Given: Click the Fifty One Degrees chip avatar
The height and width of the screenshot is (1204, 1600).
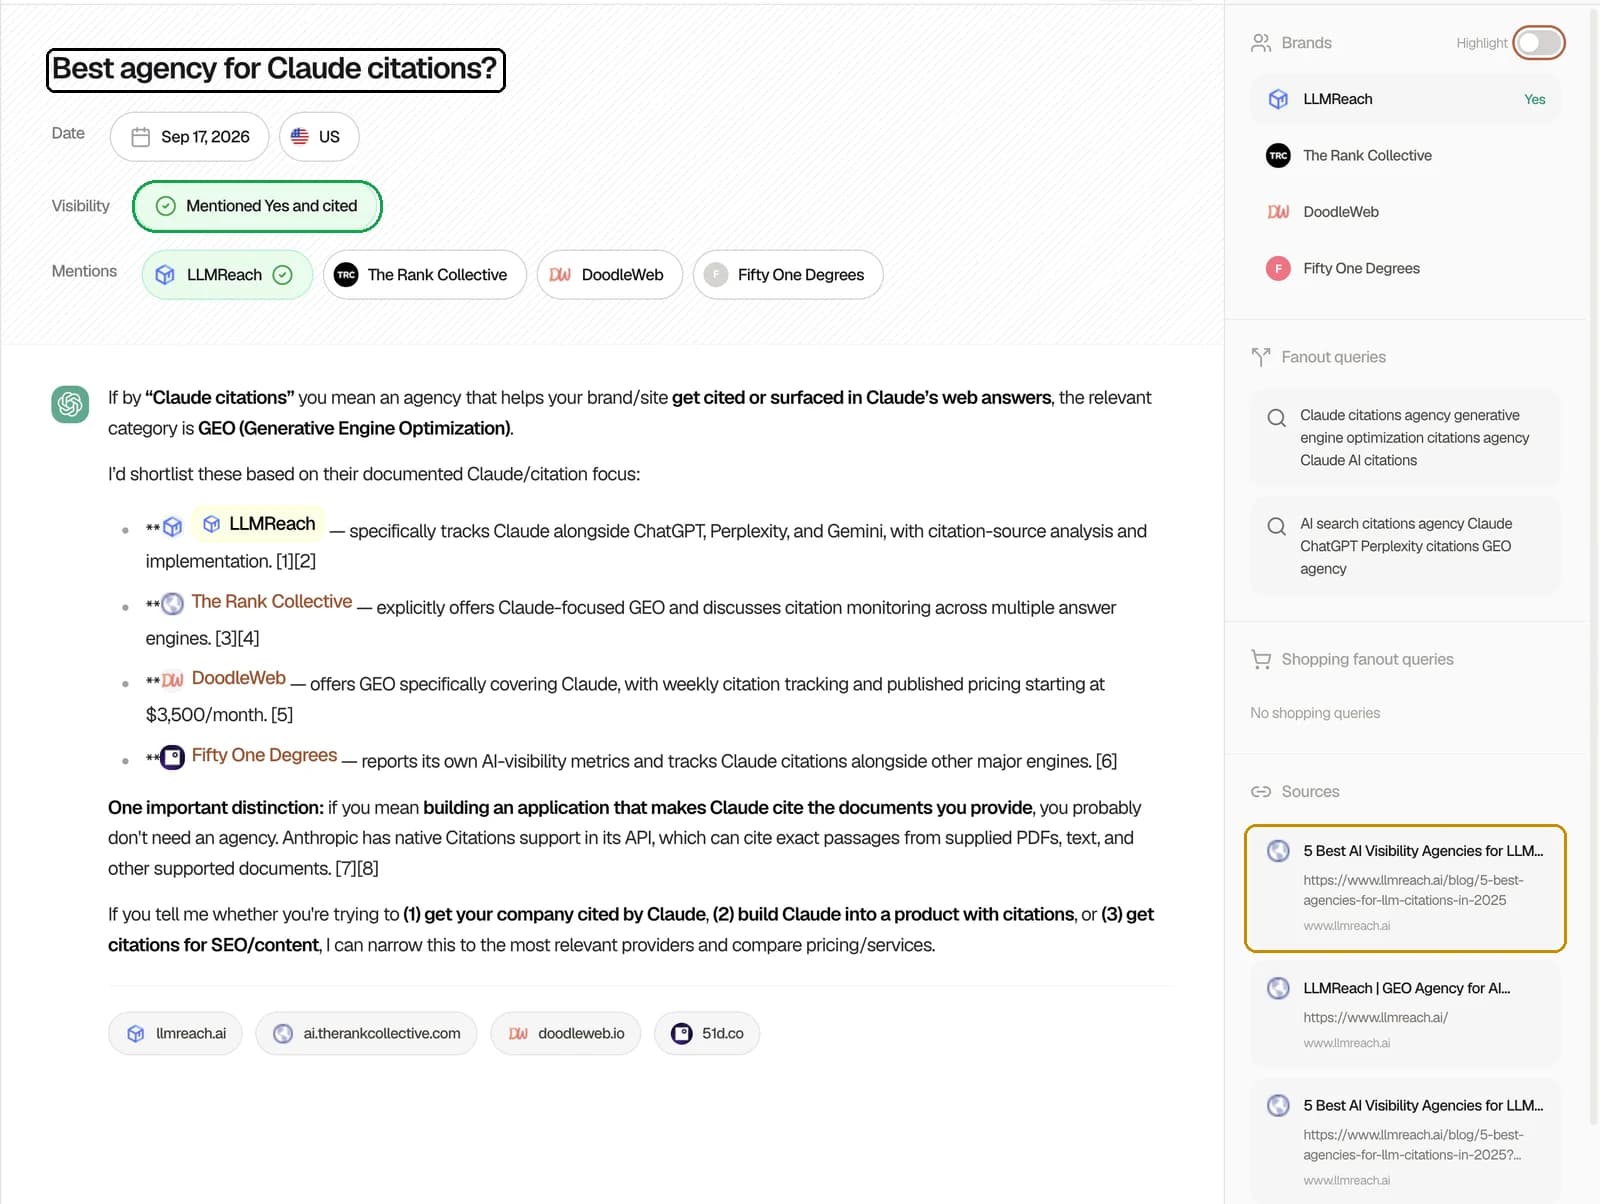Looking at the screenshot, I should pos(716,275).
